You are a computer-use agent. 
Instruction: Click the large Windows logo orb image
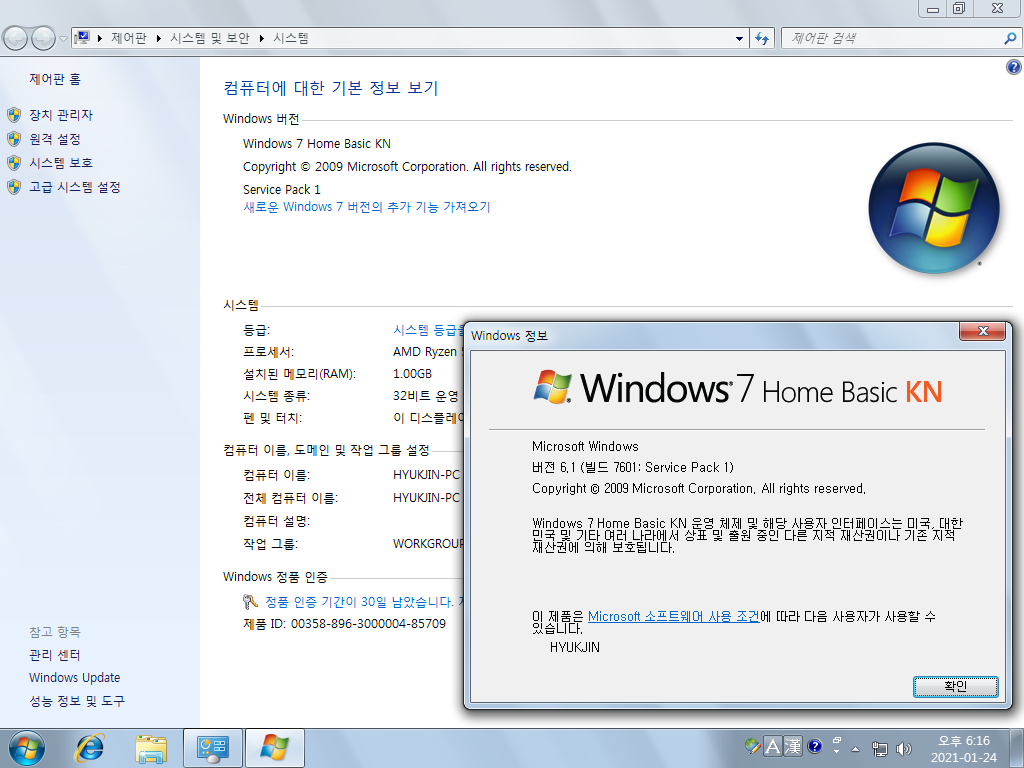click(934, 208)
